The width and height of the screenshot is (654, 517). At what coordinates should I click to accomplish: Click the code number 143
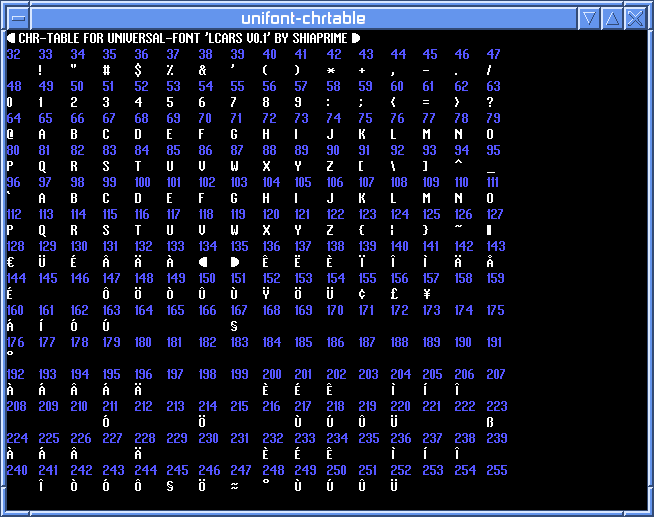click(496, 246)
